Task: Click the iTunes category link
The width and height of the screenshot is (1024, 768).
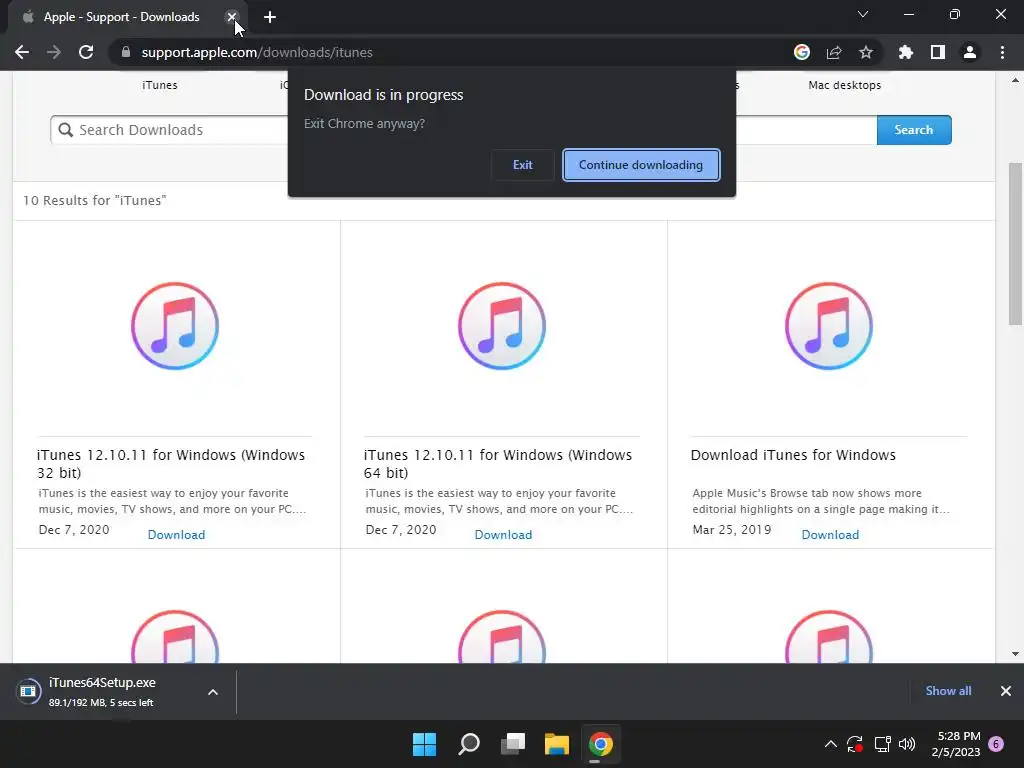Action: point(160,85)
